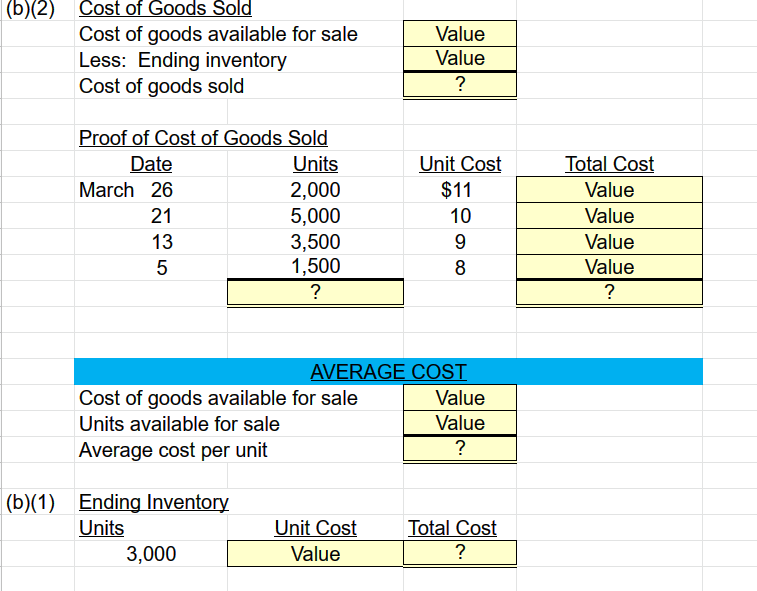Click the Units header under Ending Inventory
Viewport: 757px width, 591px height.
tap(101, 528)
